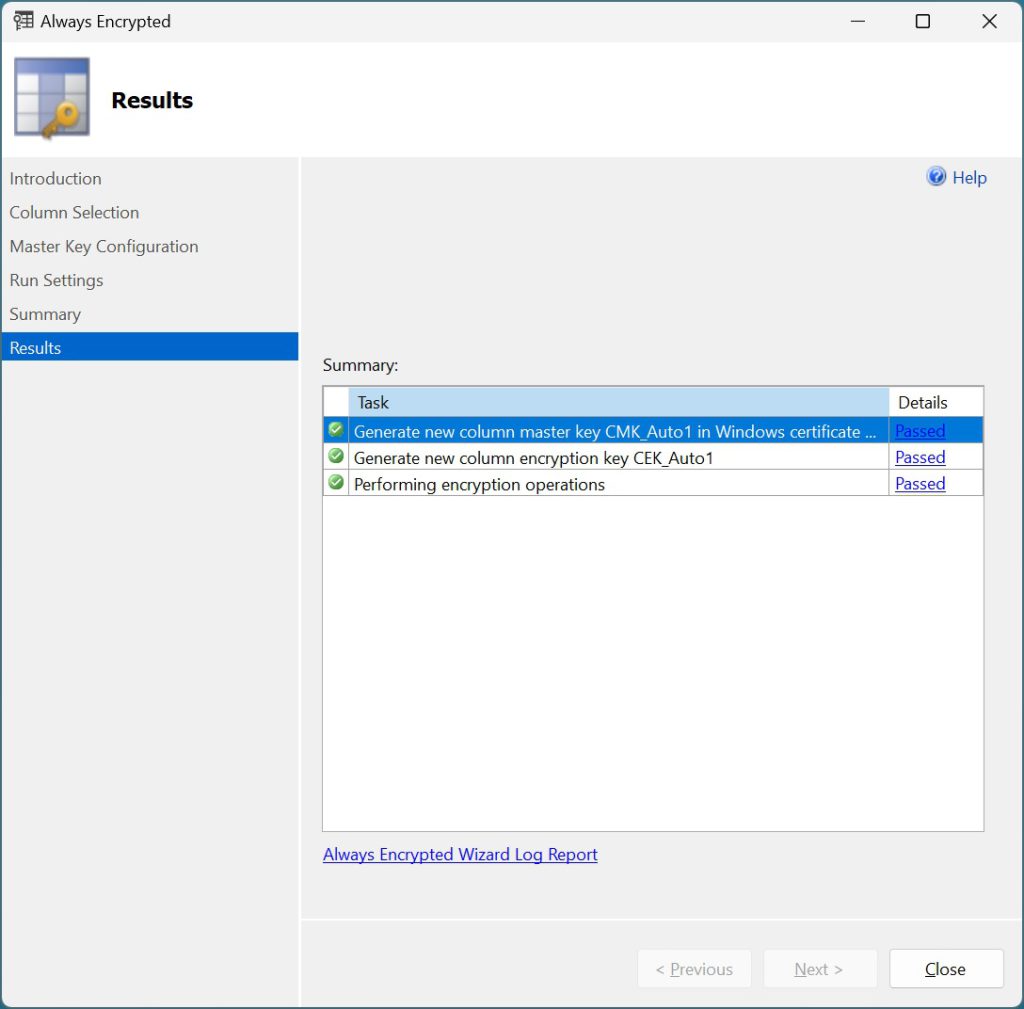The image size is (1024, 1009).
Task: Click the Close button
Action: [946, 969]
